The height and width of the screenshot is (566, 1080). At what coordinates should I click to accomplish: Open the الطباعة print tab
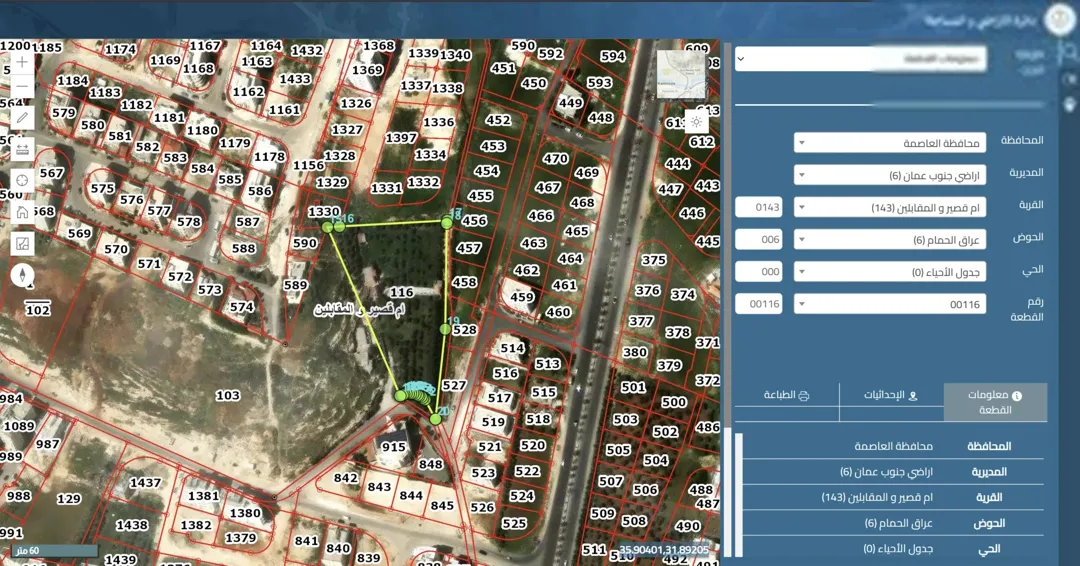pyautogui.click(x=787, y=395)
